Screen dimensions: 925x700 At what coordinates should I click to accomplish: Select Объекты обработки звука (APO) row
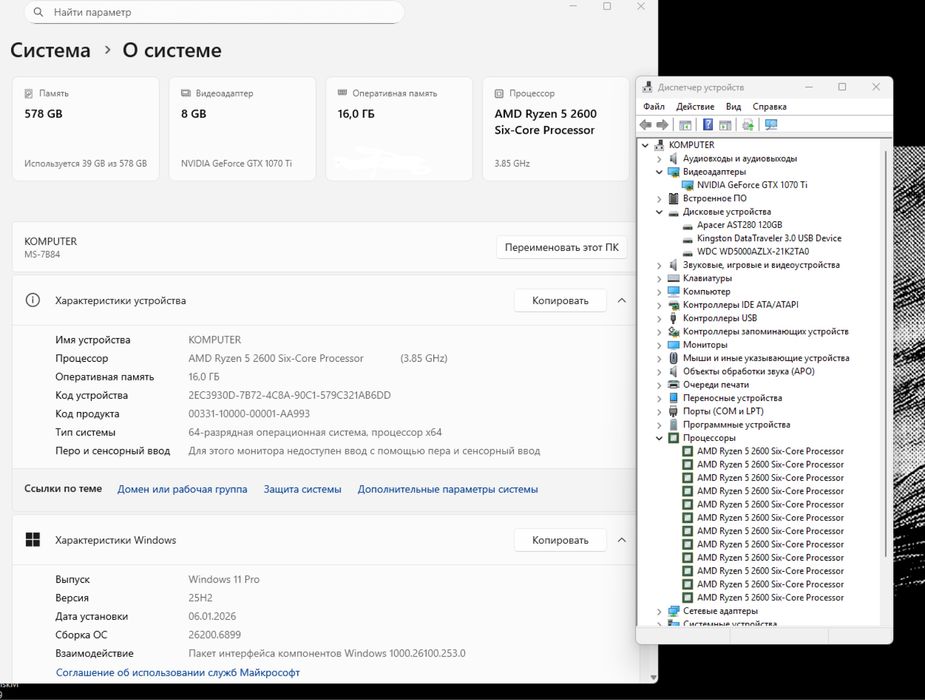coord(748,372)
